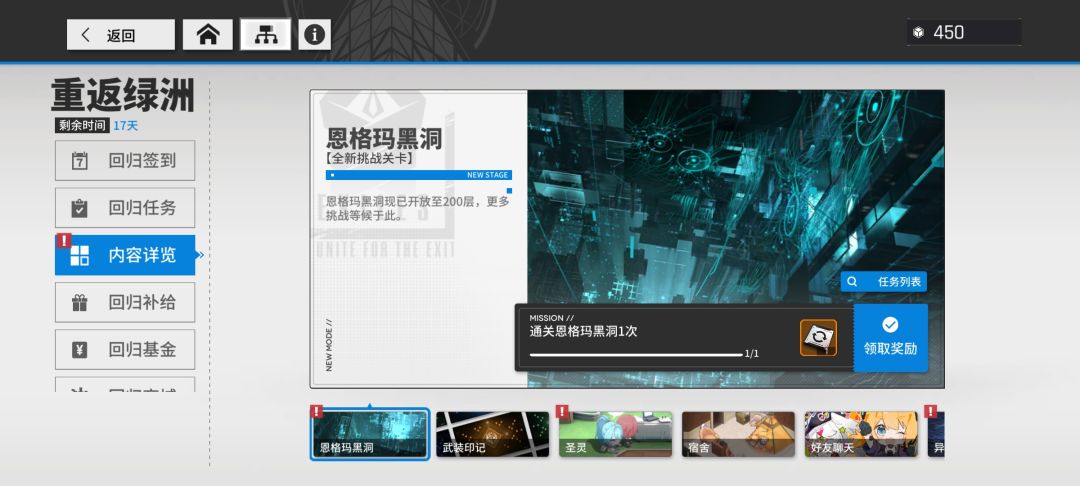Click the gift icon on 回归补给

(80, 303)
